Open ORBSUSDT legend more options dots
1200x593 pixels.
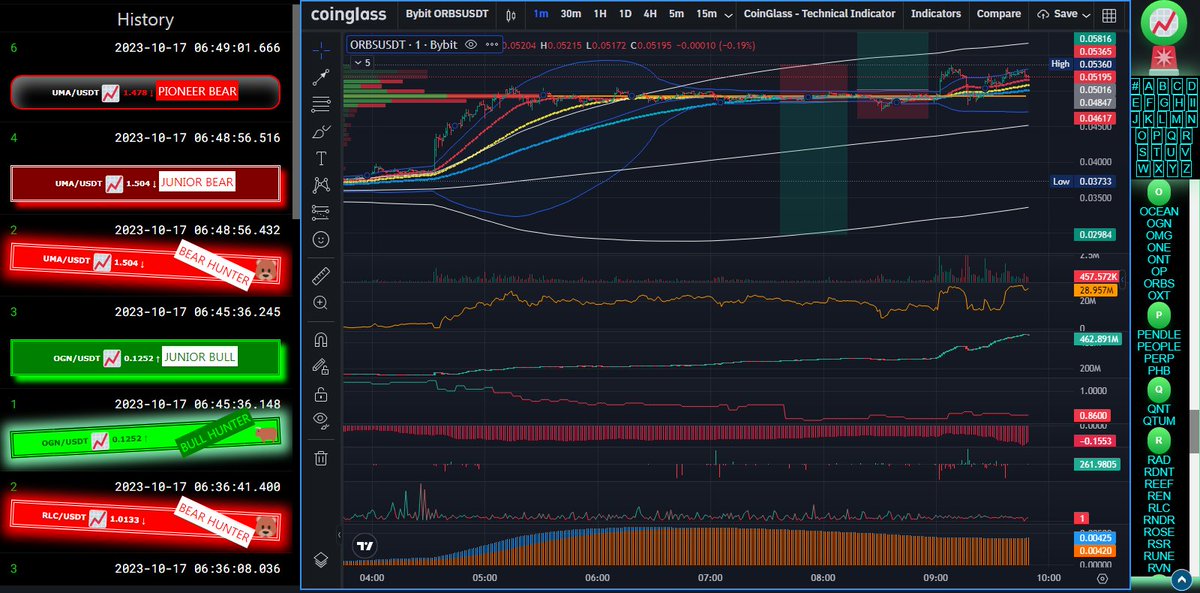click(x=490, y=45)
